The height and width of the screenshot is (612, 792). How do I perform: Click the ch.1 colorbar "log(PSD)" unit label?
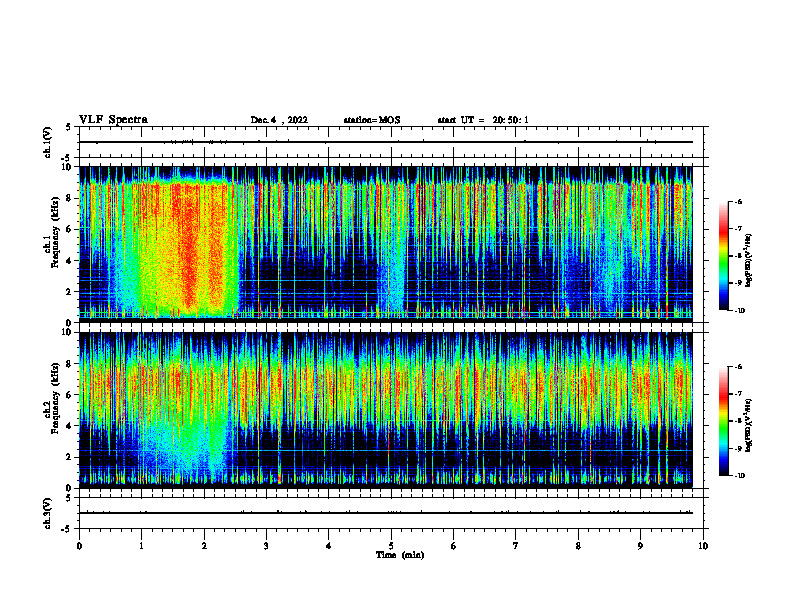click(748, 261)
